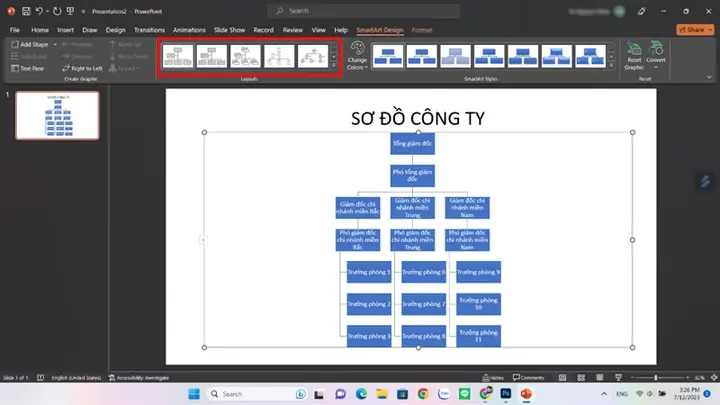Open the Customize Quick Access Toolbar arrow
720x405 pixels.
[83, 11]
